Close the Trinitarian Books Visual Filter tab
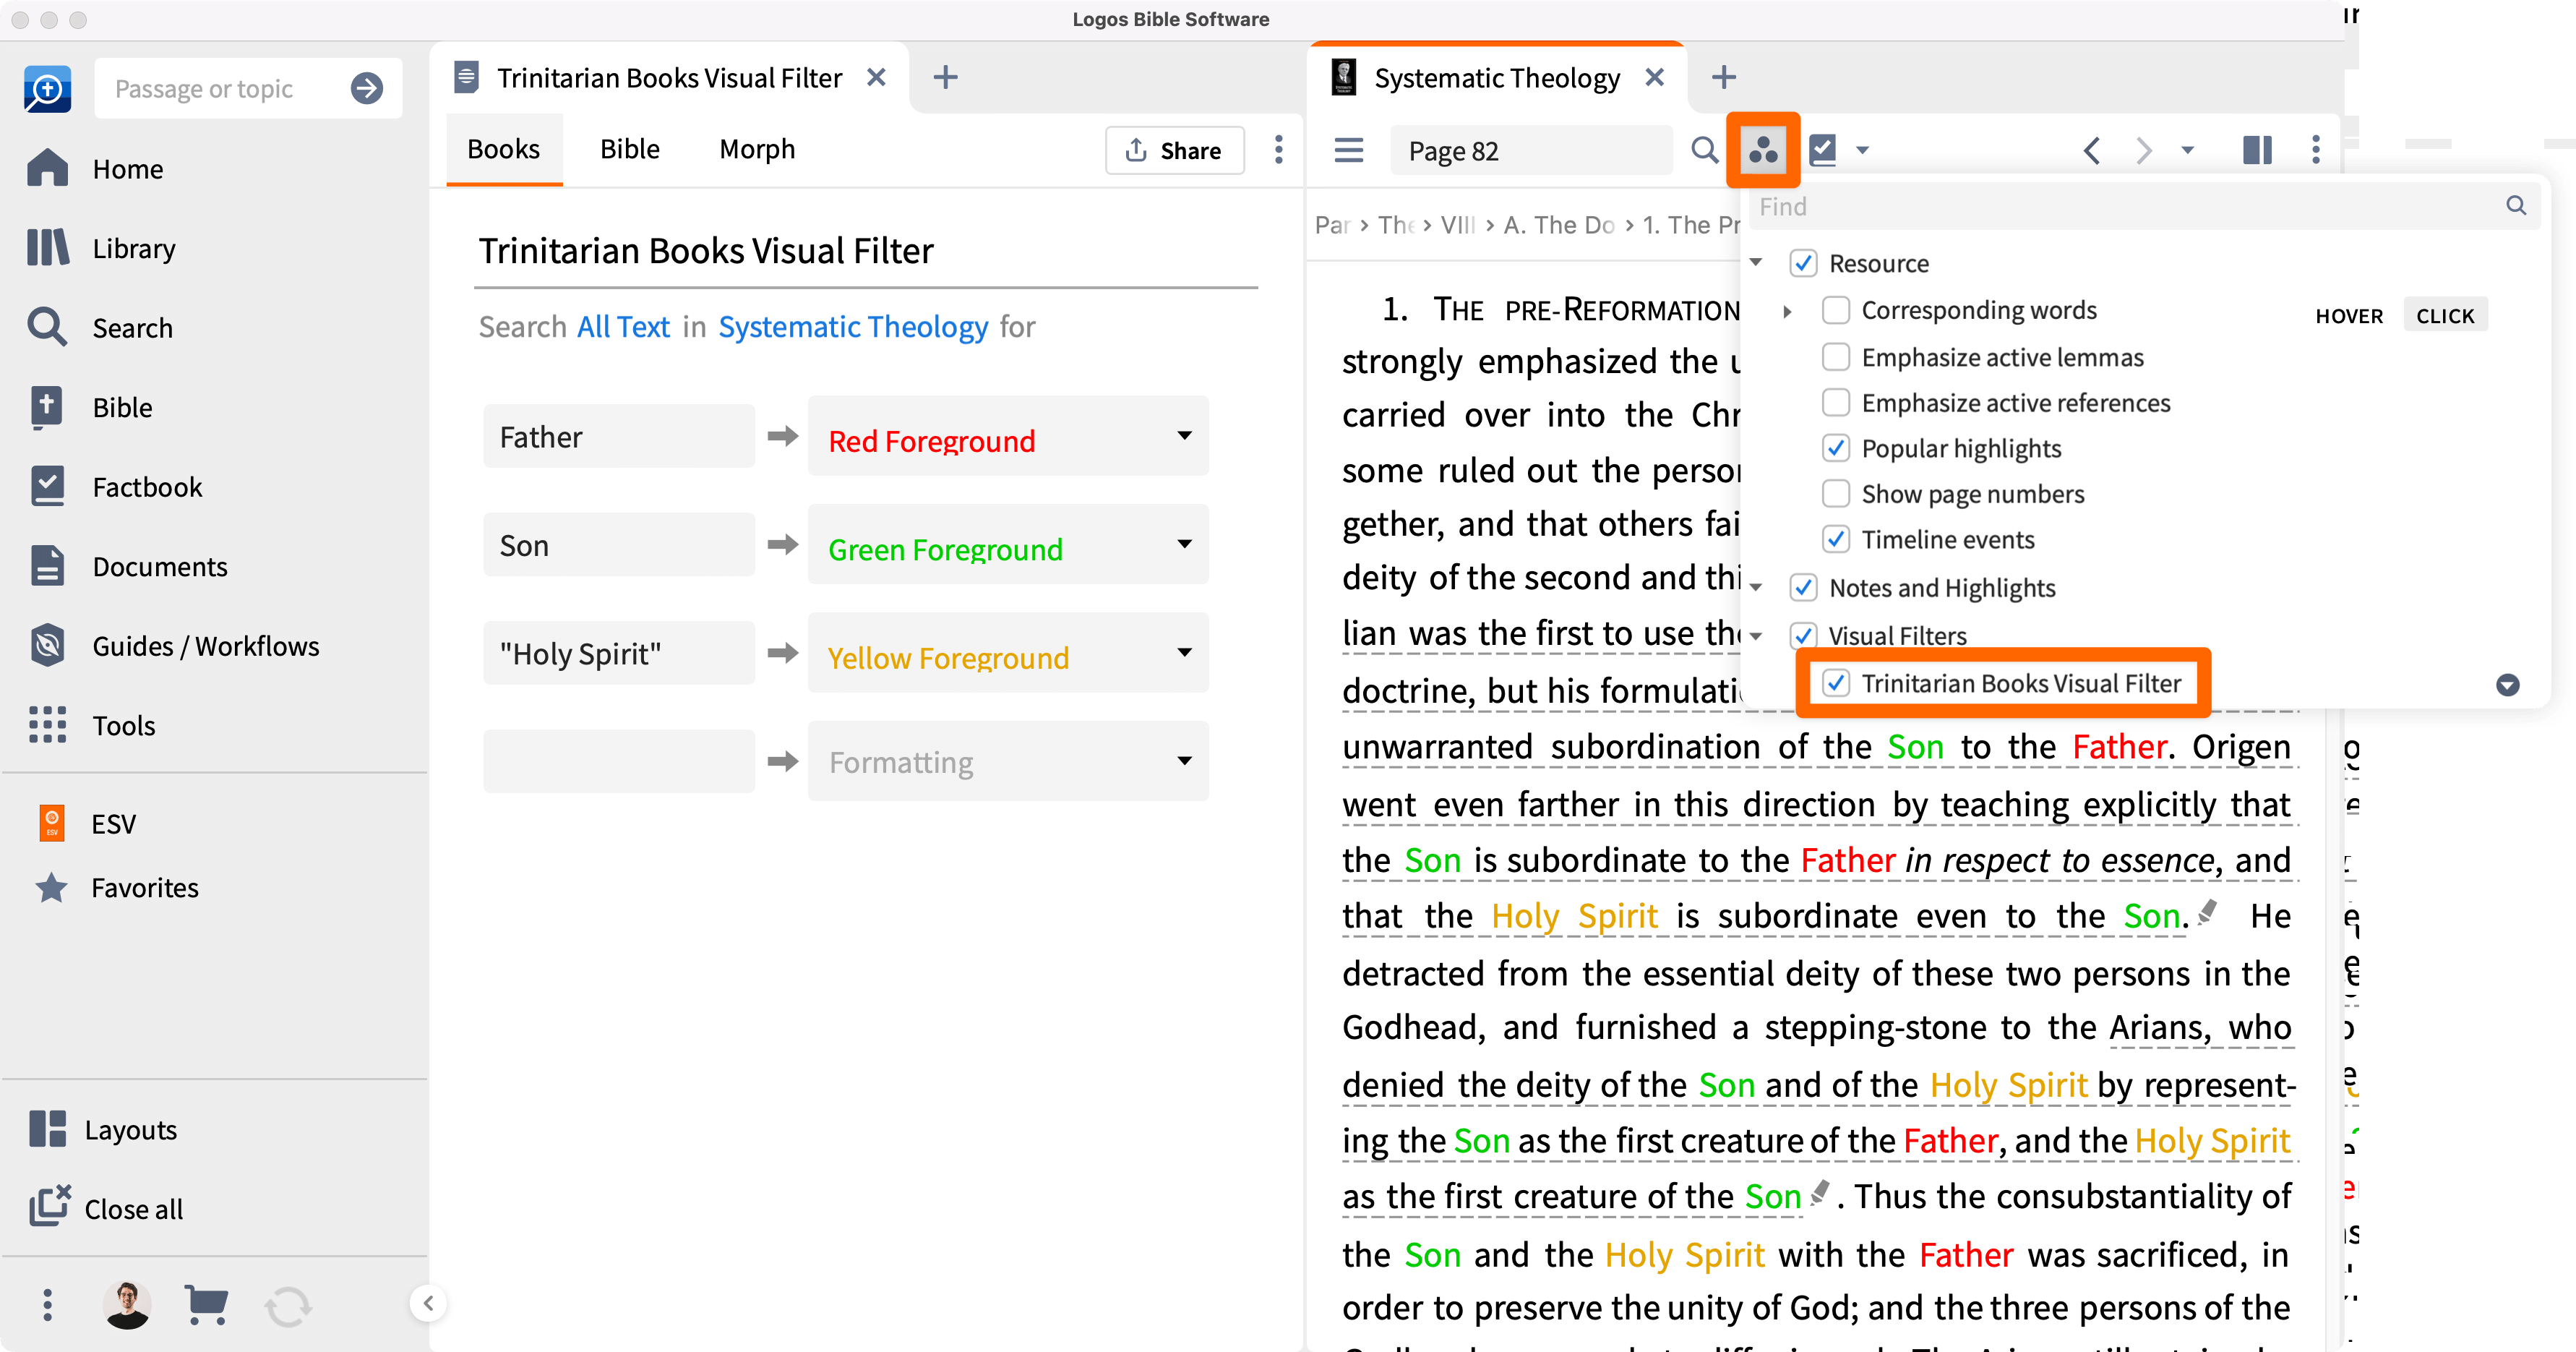The height and width of the screenshot is (1352, 2576). (x=876, y=77)
